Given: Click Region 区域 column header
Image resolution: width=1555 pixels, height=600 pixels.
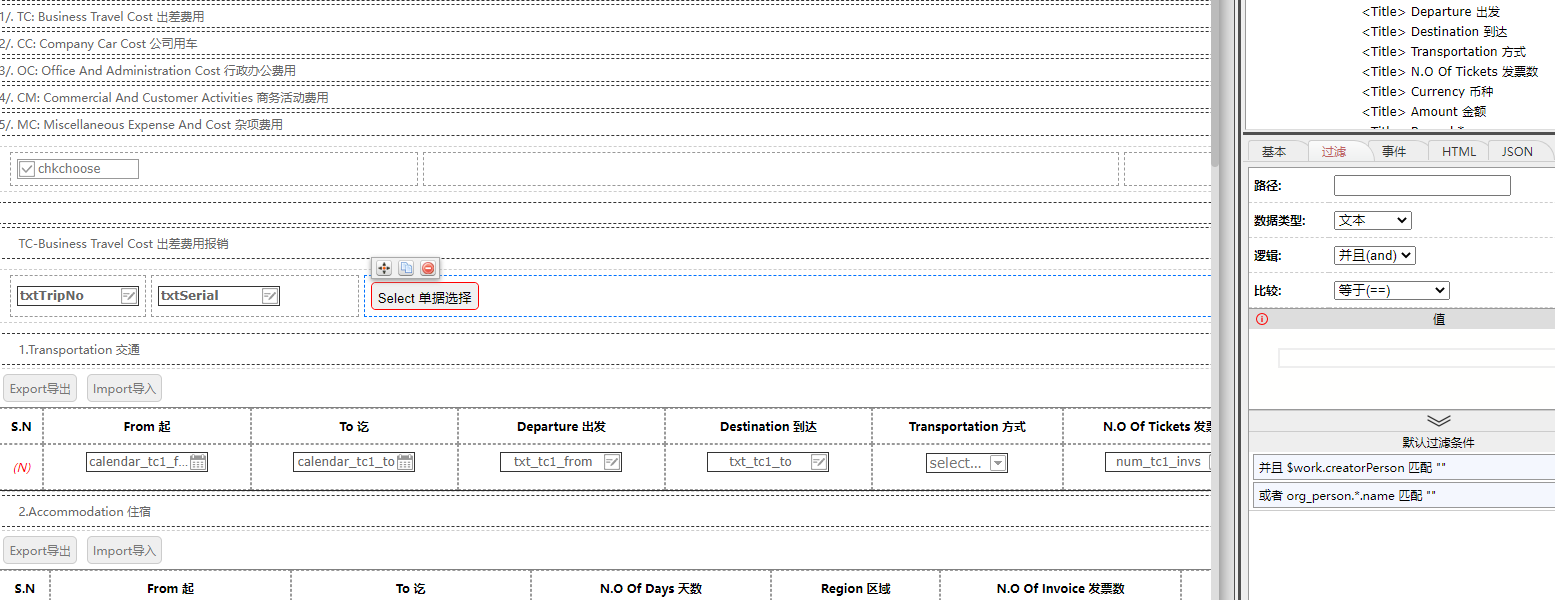Looking at the screenshot, I should [x=855, y=589].
